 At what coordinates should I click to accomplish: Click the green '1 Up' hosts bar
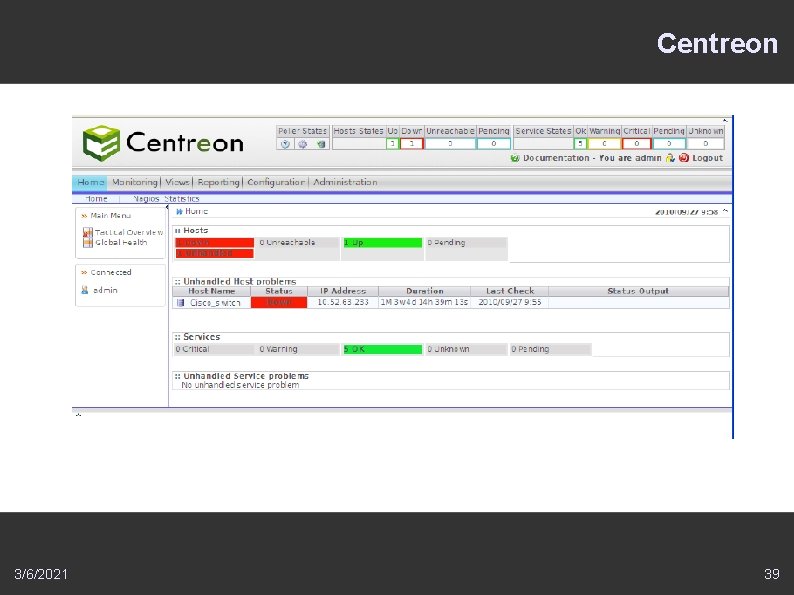(382, 243)
